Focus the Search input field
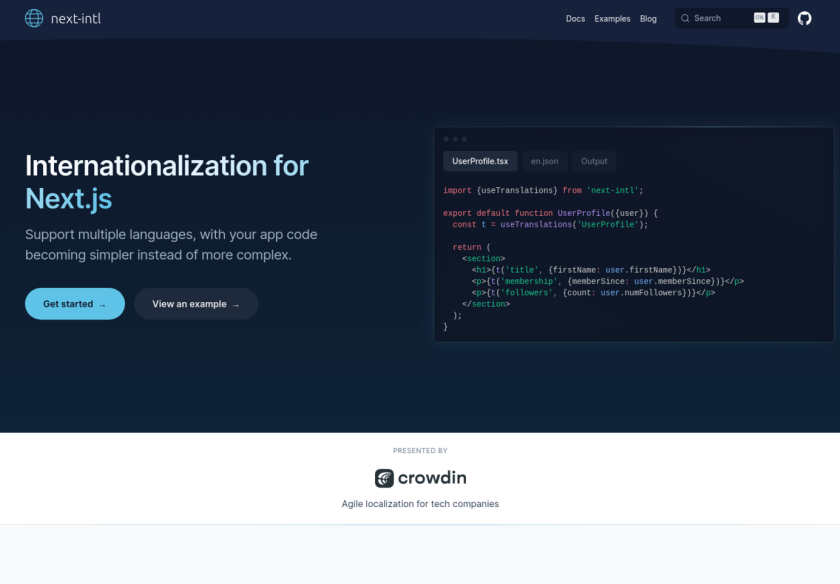The width and height of the screenshot is (840, 584). click(x=731, y=18)
